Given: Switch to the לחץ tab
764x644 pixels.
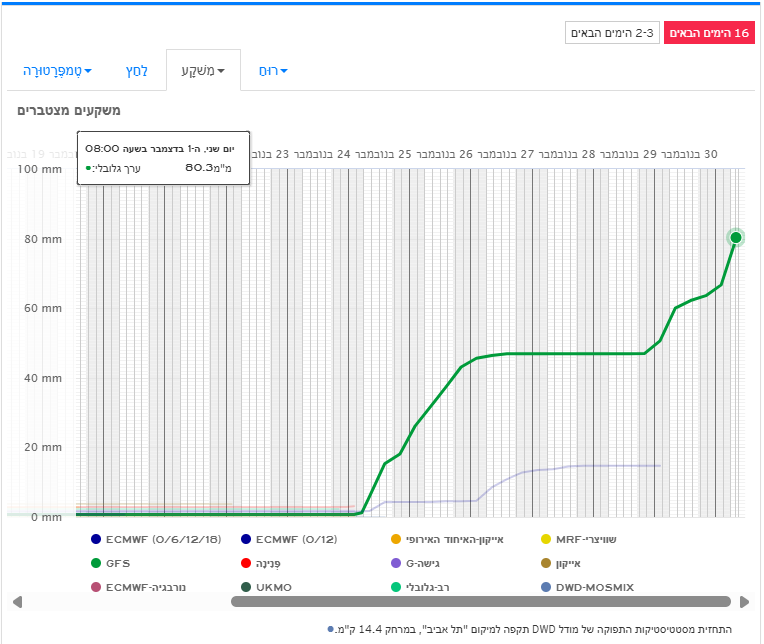Looking at the screenshot, I should coord(137,71).
